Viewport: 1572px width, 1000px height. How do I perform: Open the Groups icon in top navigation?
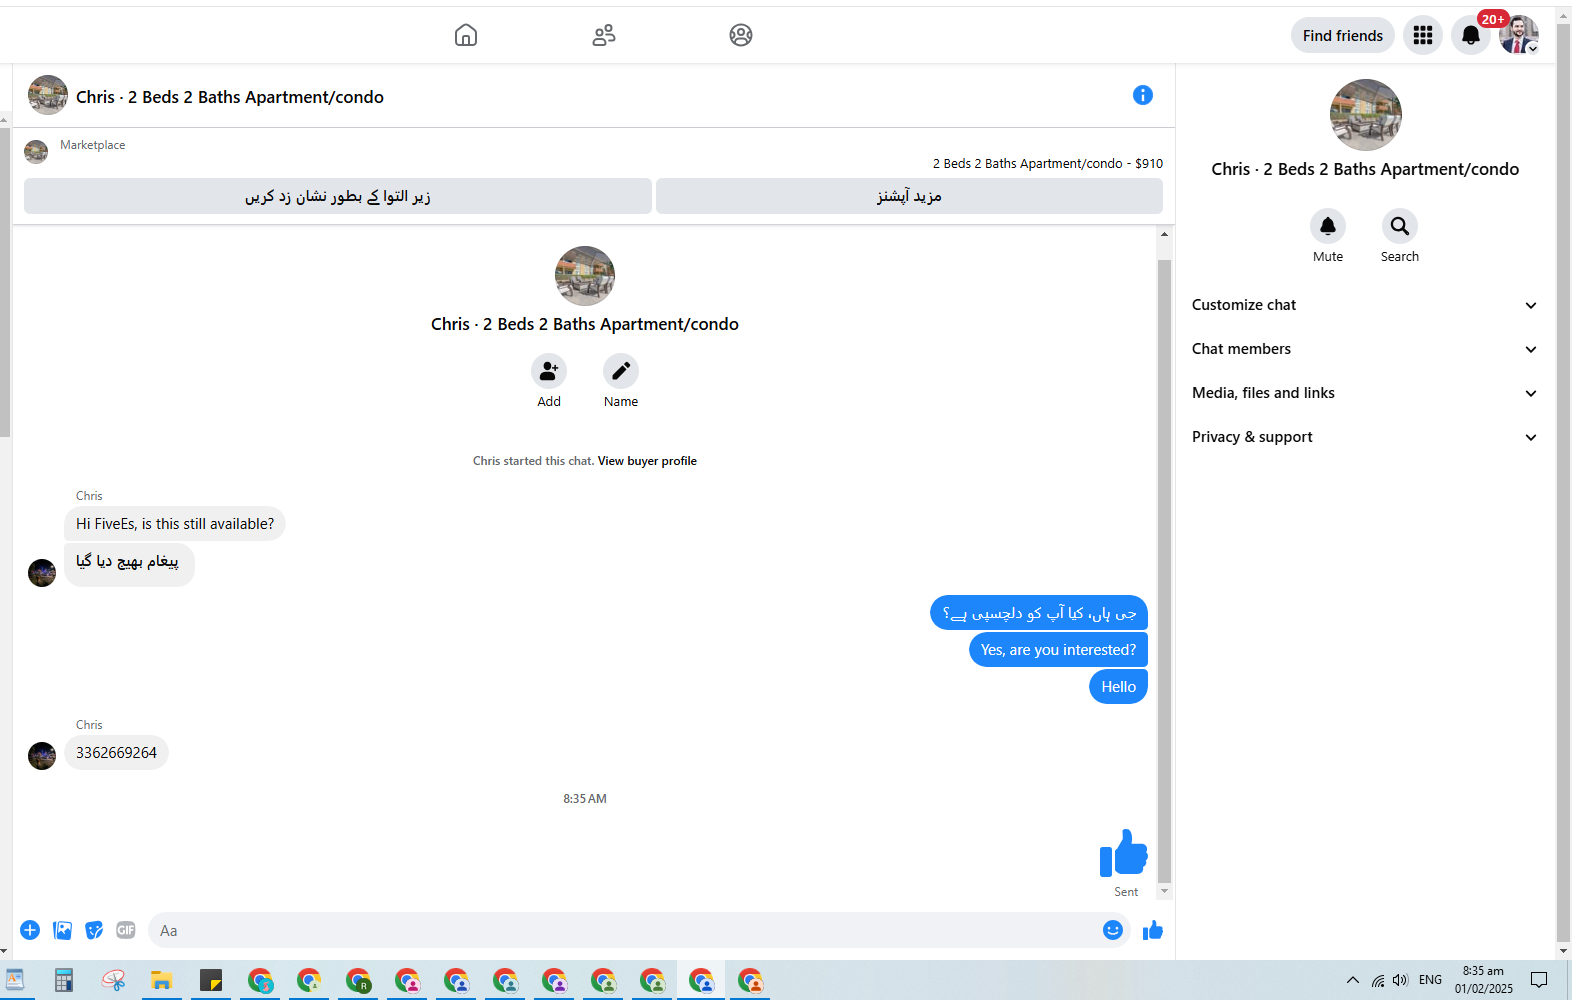[741, 35]
